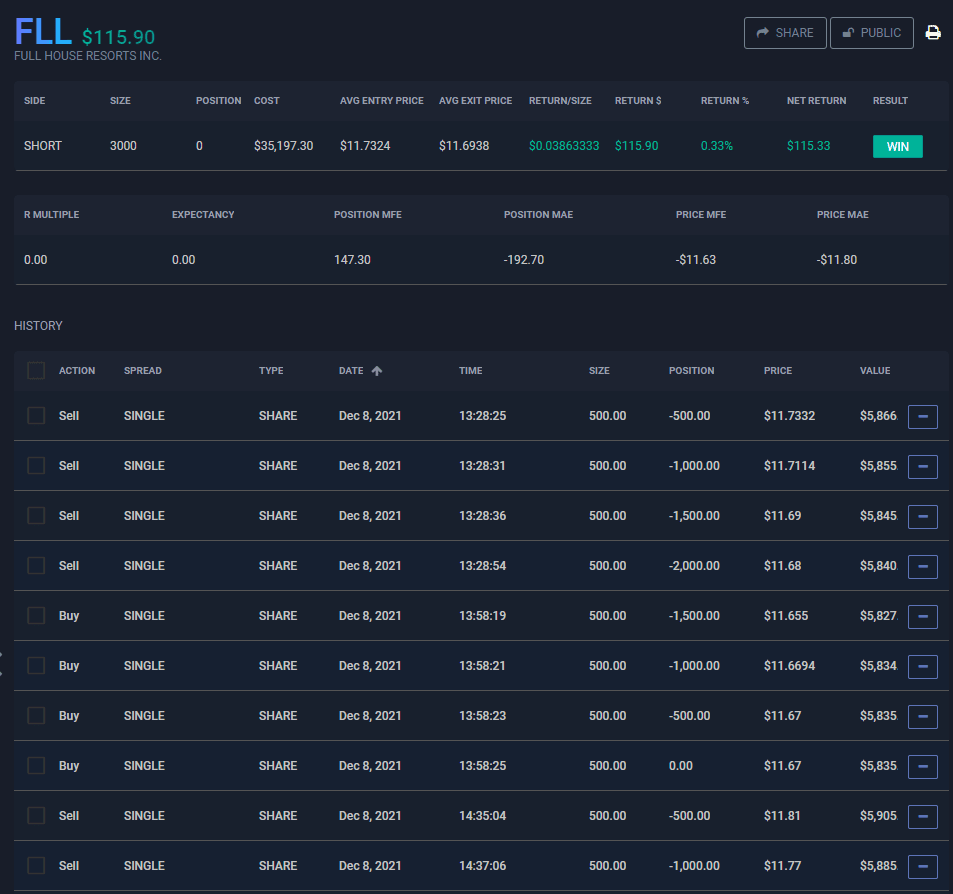The width and height of the screenshot is (953, 894).
Task: Click the Action column header
Action: click(x=77, y=371)
